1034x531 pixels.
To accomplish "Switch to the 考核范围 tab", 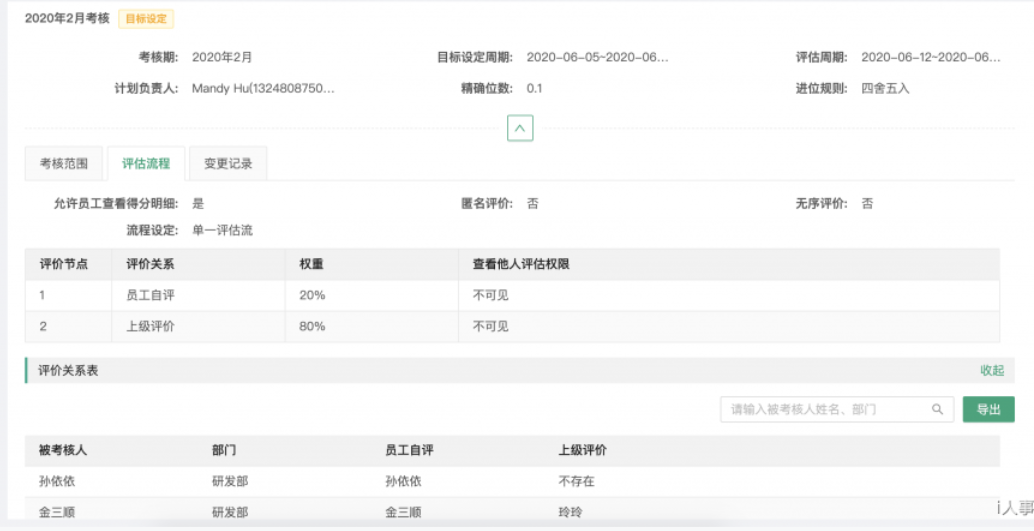I will 64,163.
